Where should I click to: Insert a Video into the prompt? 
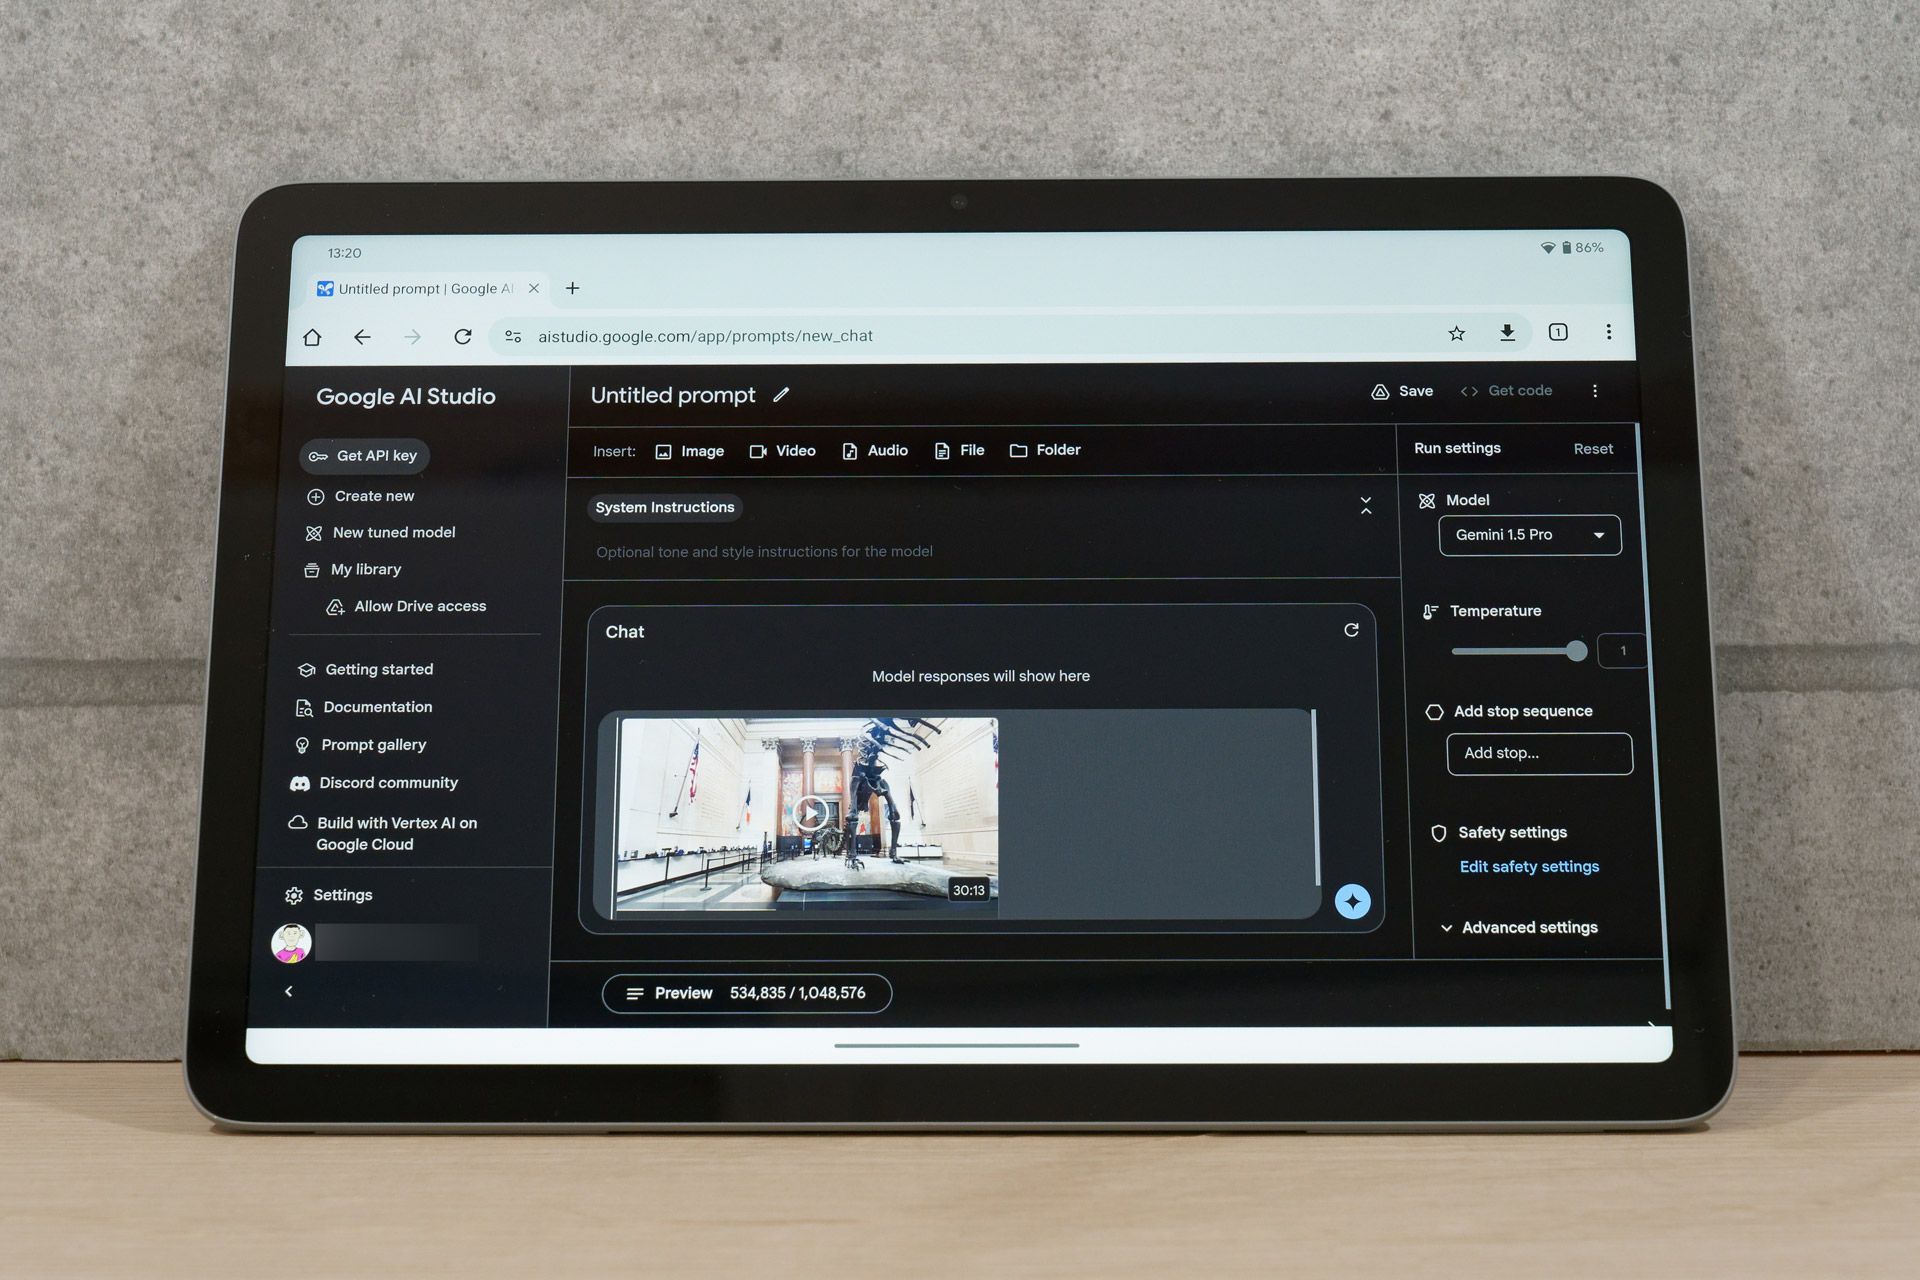tap(782, 451)
